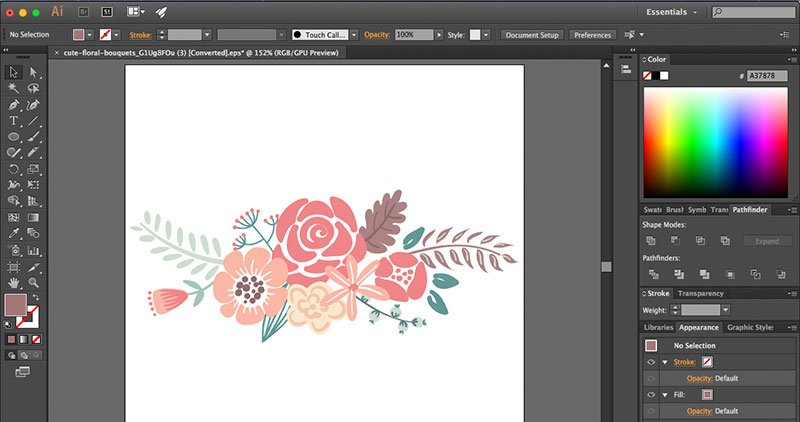800x422 pixels.
Task: Select the Column Graph tool
Action: (34, 250)
